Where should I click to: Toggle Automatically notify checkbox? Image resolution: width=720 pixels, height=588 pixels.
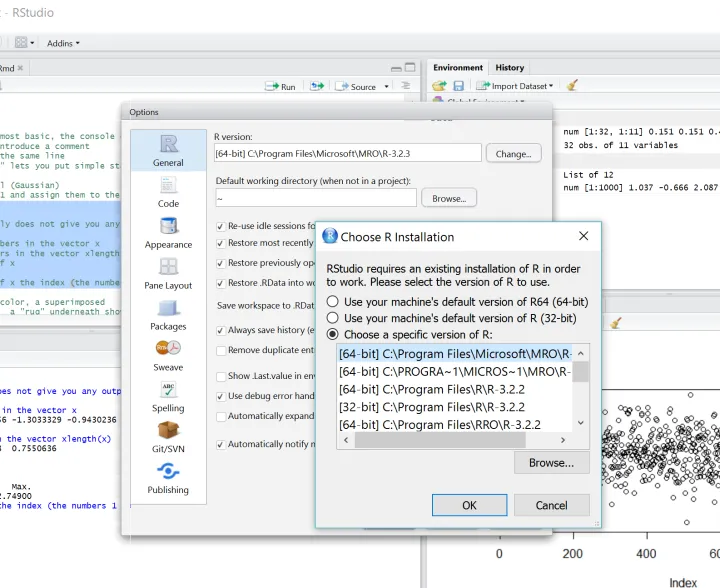click(221, 444)
